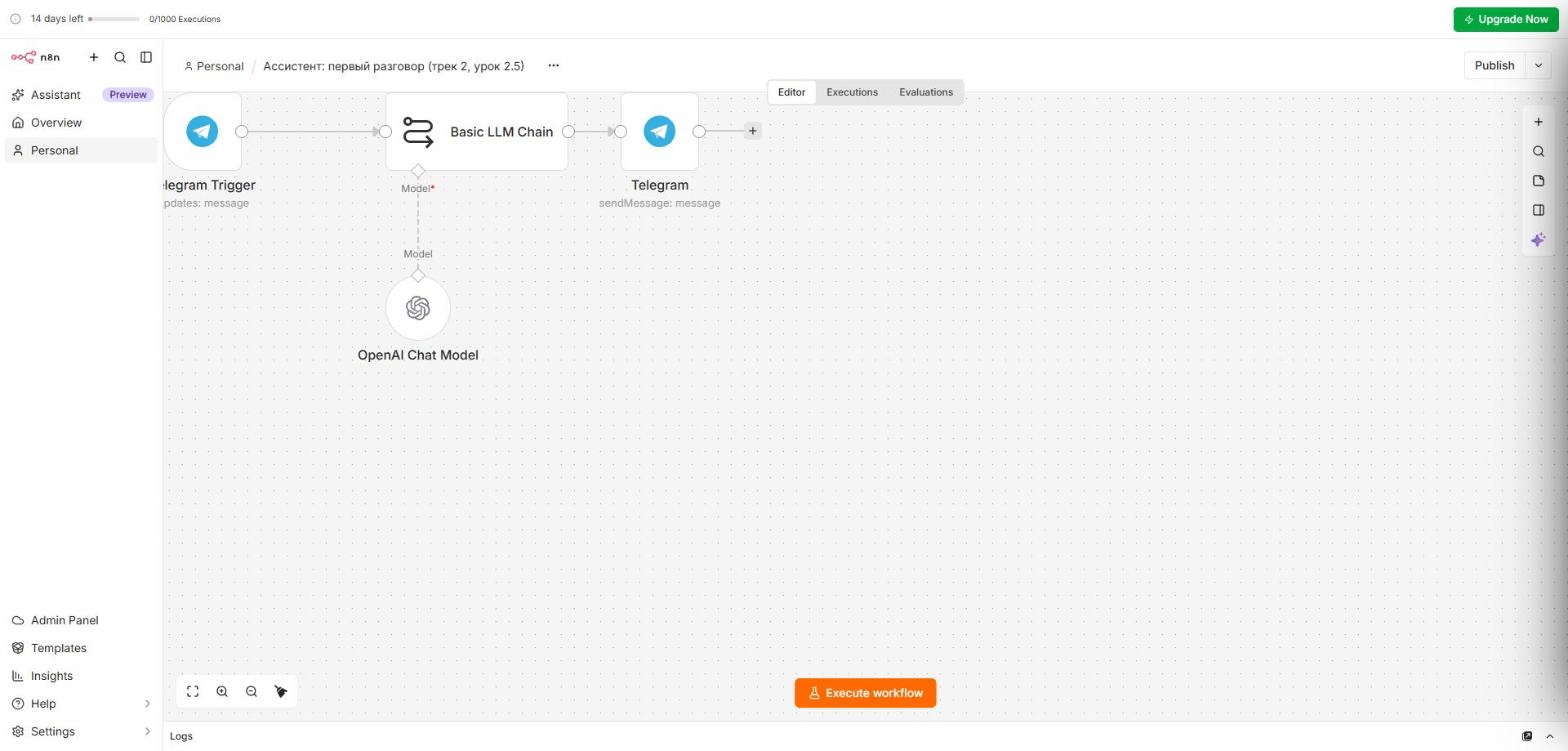Switch to the Editor tab

click(x=791, y=92)
